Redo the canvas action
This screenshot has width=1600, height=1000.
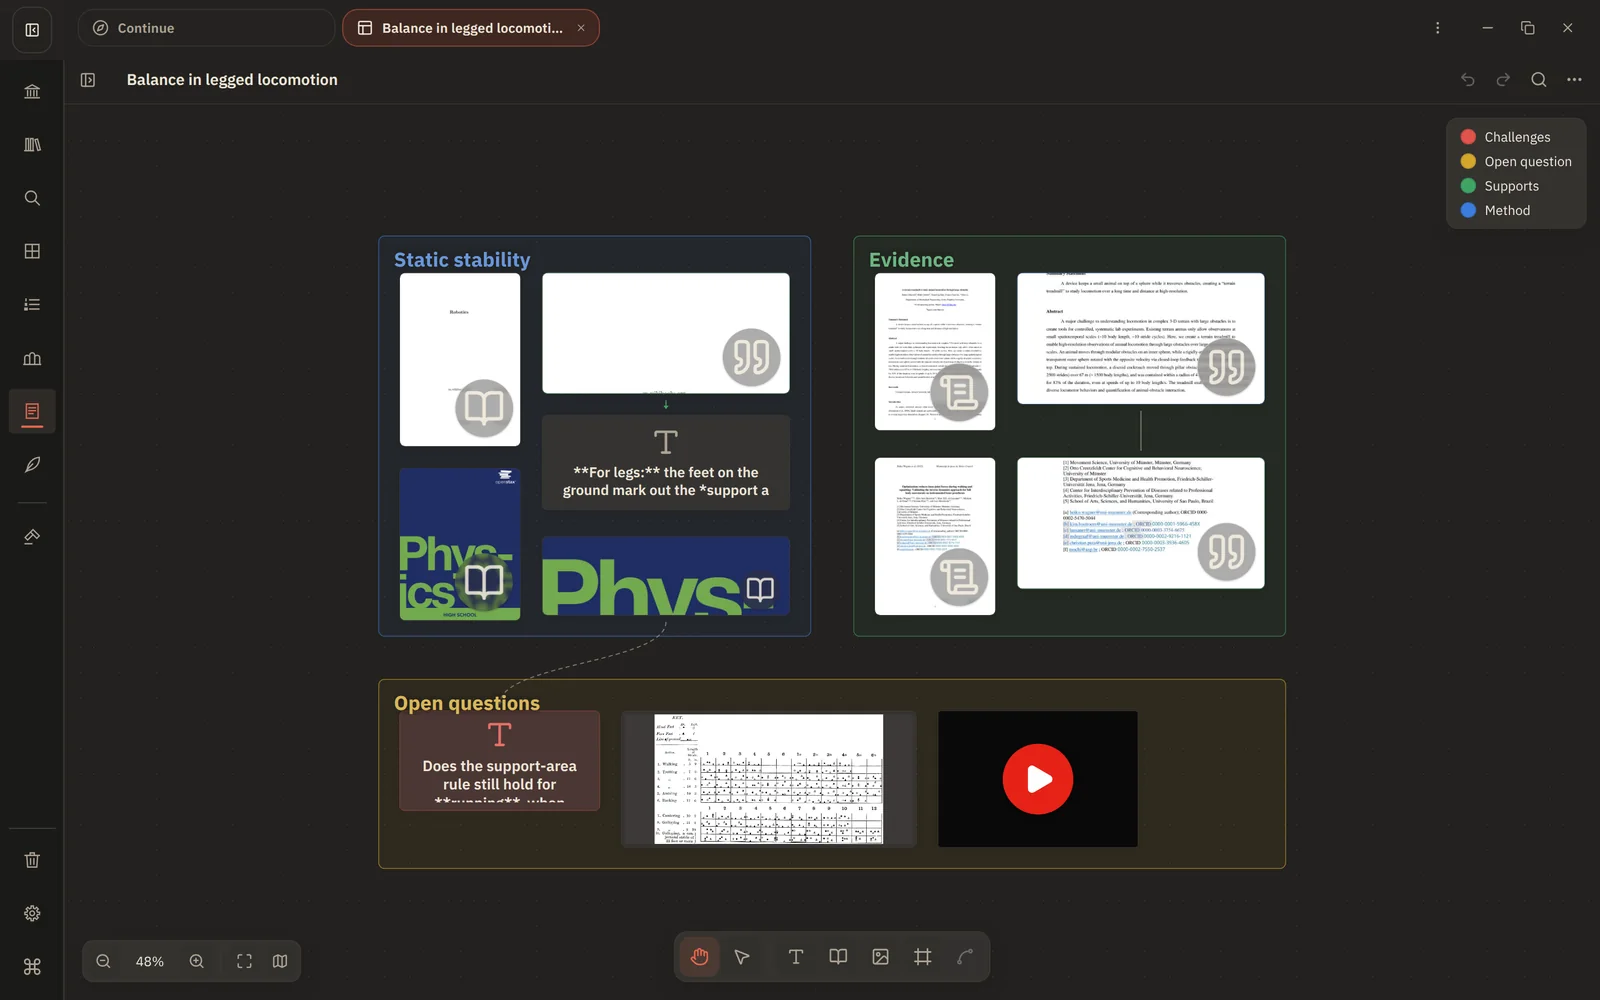point(1503,80)
